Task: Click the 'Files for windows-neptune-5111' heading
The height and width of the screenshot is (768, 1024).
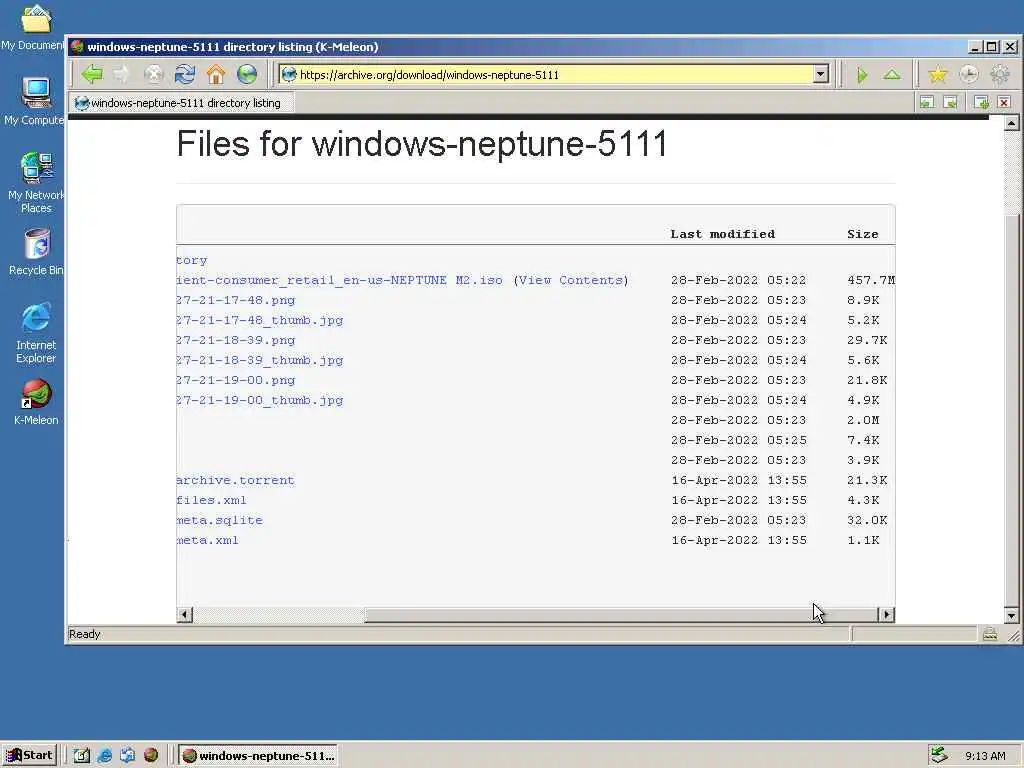Action: (422, 144)
